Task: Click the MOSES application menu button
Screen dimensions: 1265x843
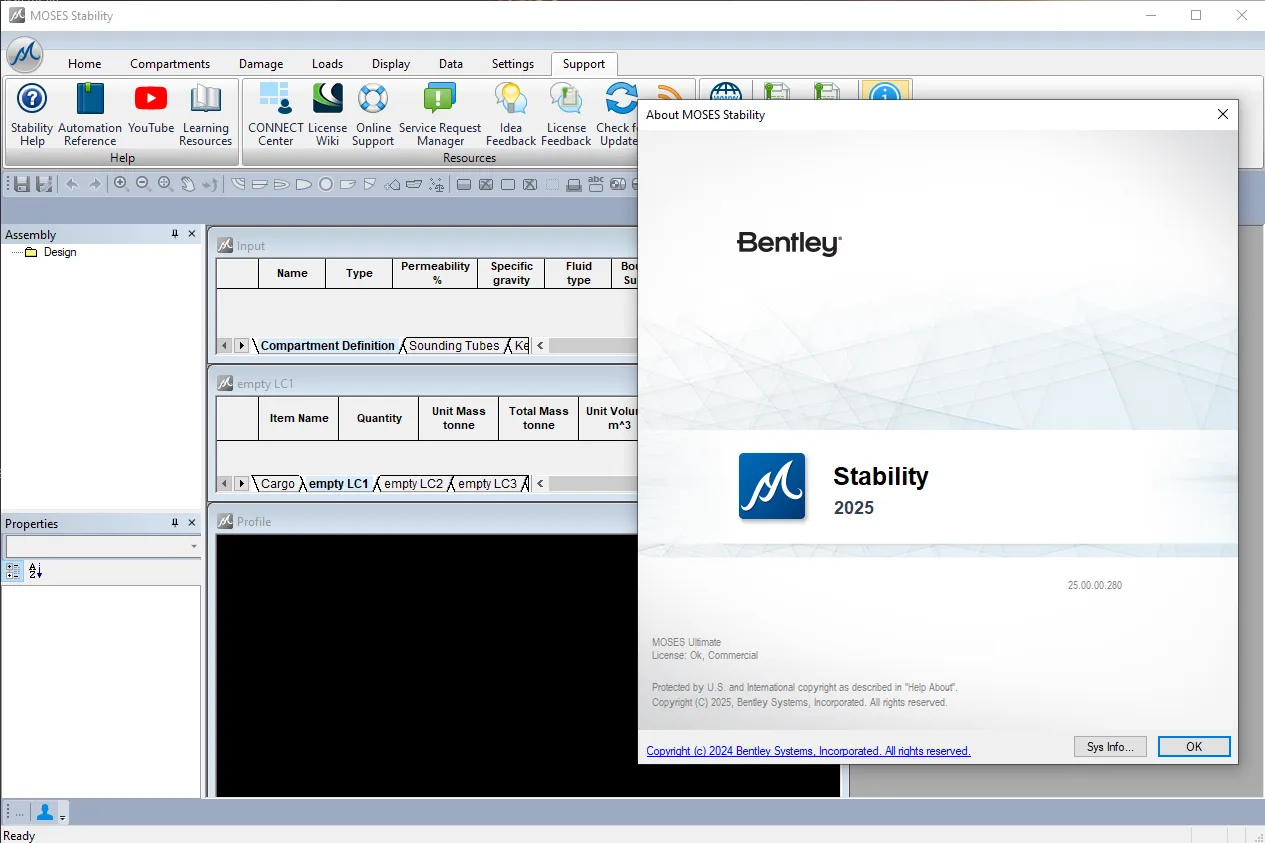Action: tap(24, 55)
